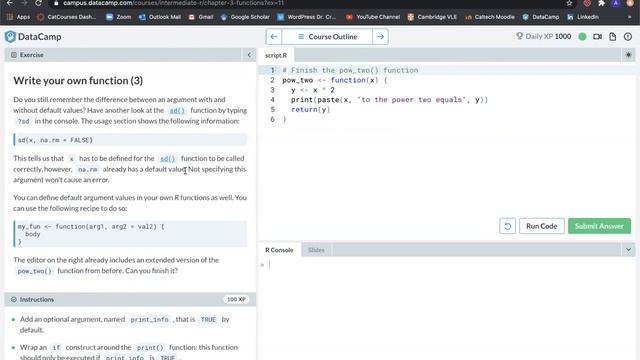
Task: Click the green status circle
Action: [x=582, y=37]
